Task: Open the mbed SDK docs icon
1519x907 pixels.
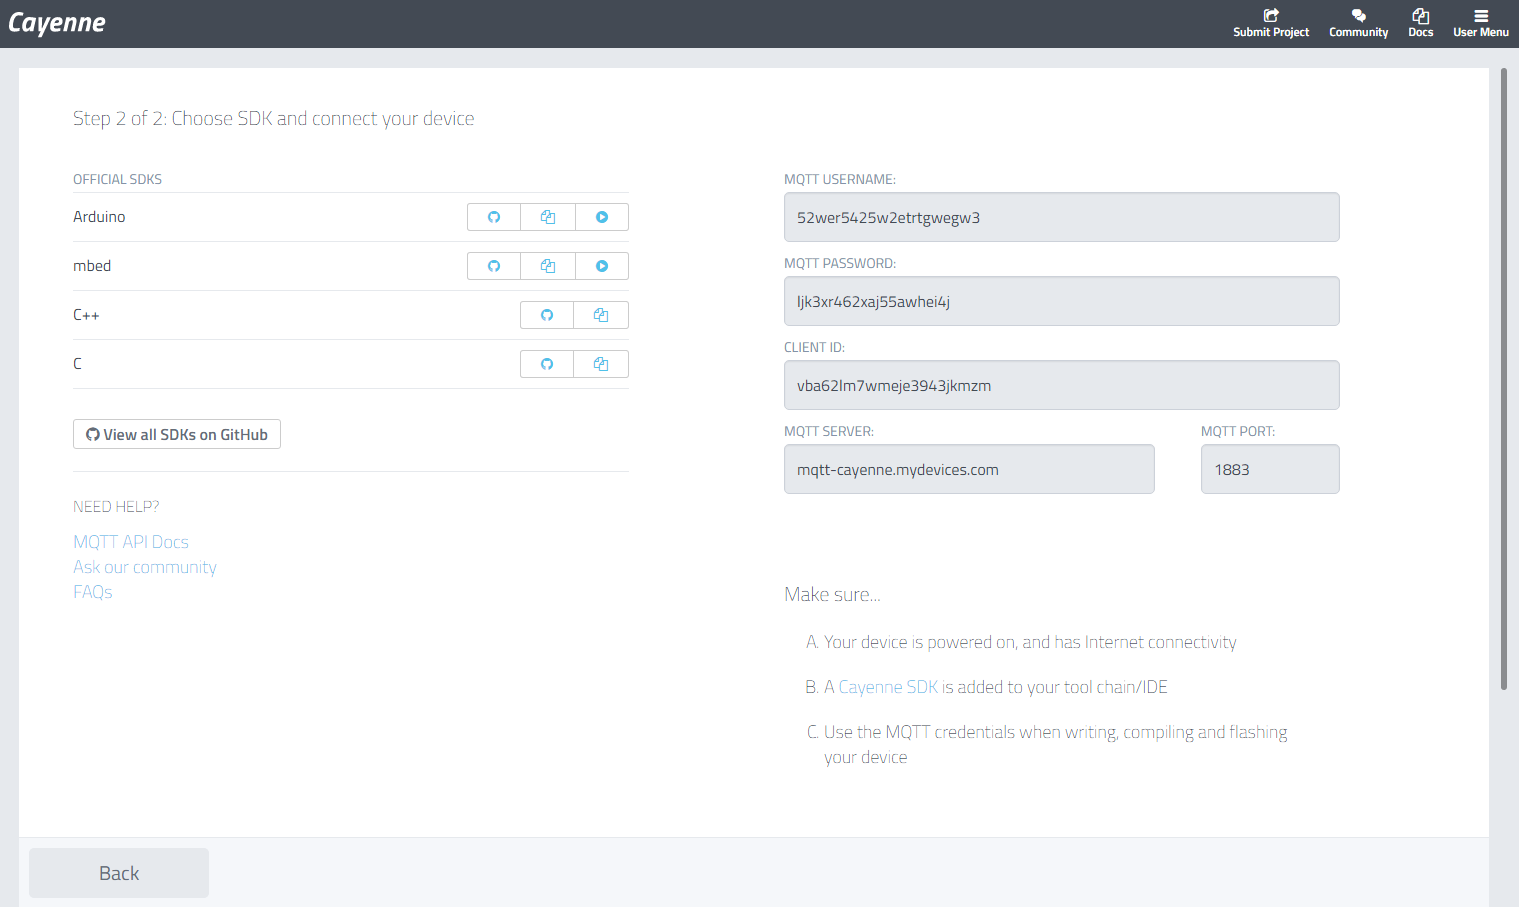Action: click(548, 266)
